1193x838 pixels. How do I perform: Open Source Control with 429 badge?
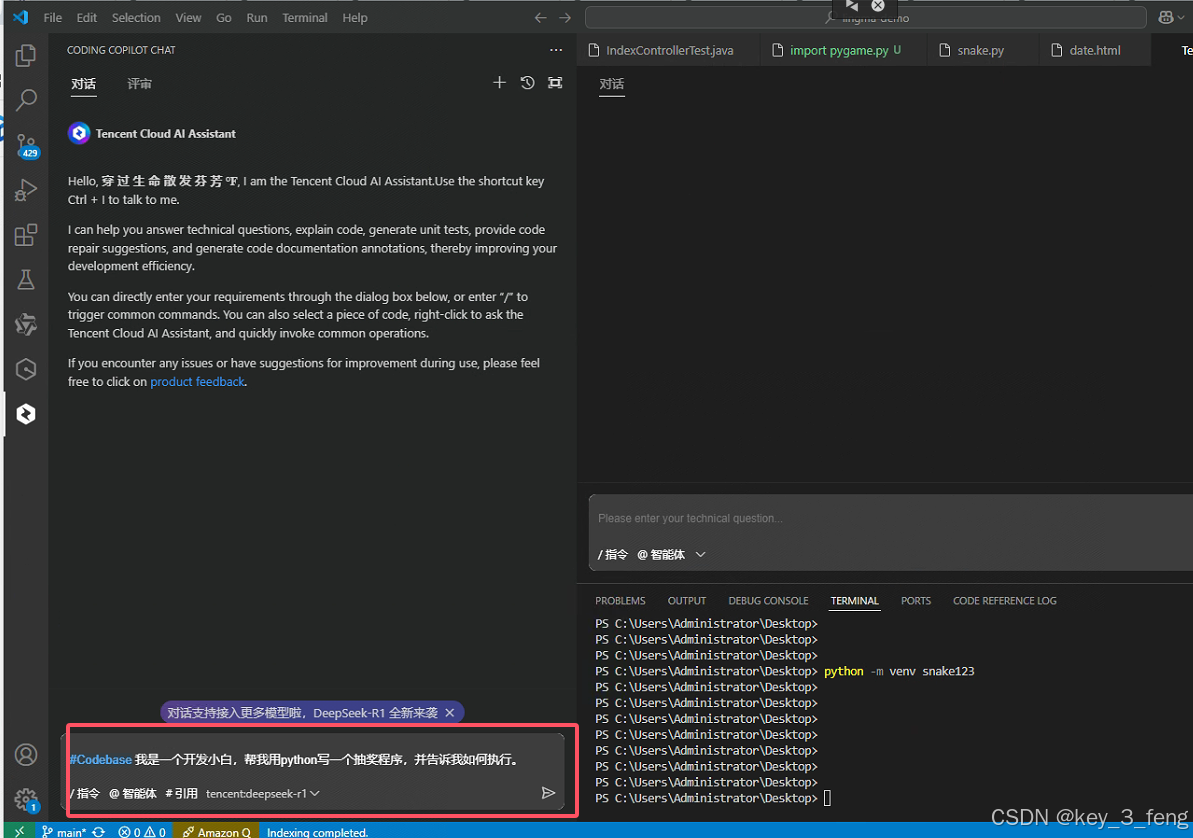point(26,145)
